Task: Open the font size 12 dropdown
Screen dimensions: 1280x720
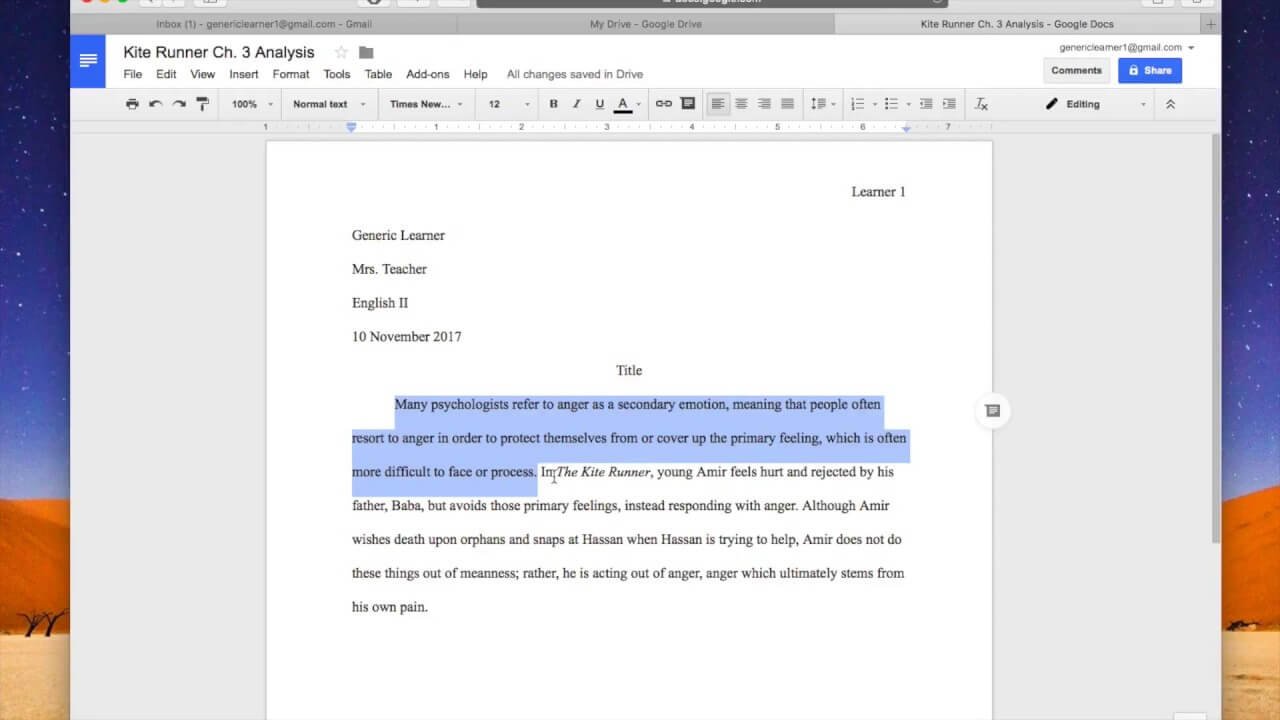Action: point(509,104)
